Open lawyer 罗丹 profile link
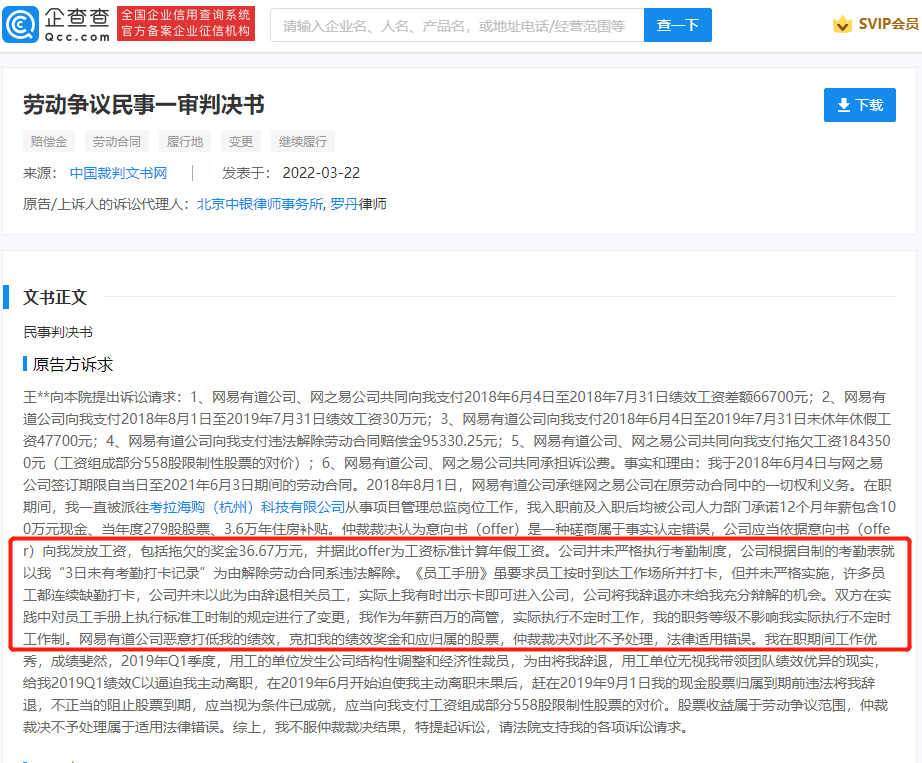This screenshot has height=763, width=922. [x=344, y=204]
